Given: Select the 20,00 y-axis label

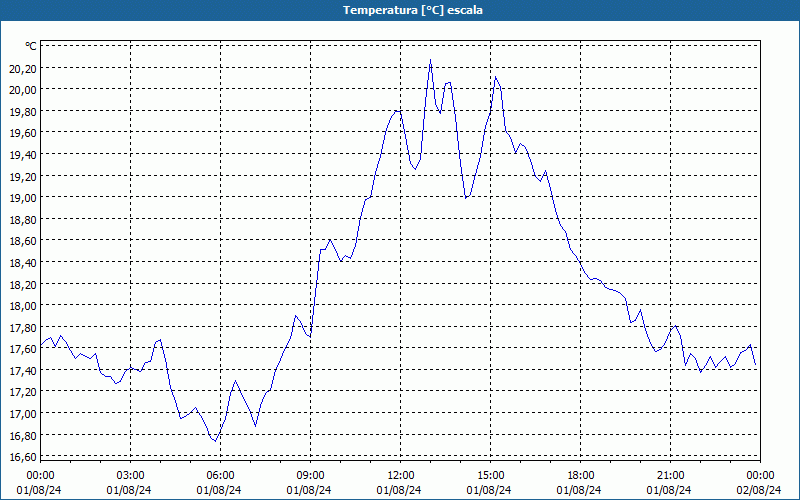Looking at the screenshot, I should 23,90.
